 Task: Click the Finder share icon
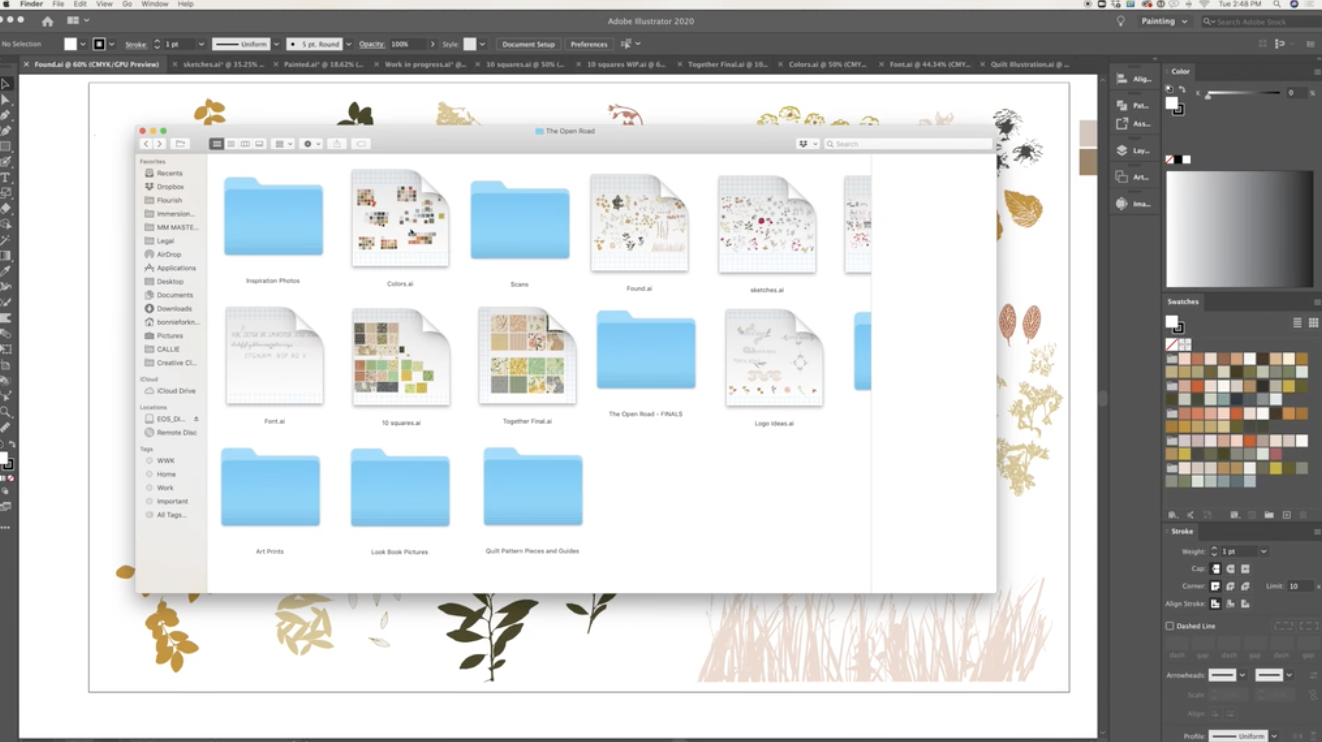[337, 144]
